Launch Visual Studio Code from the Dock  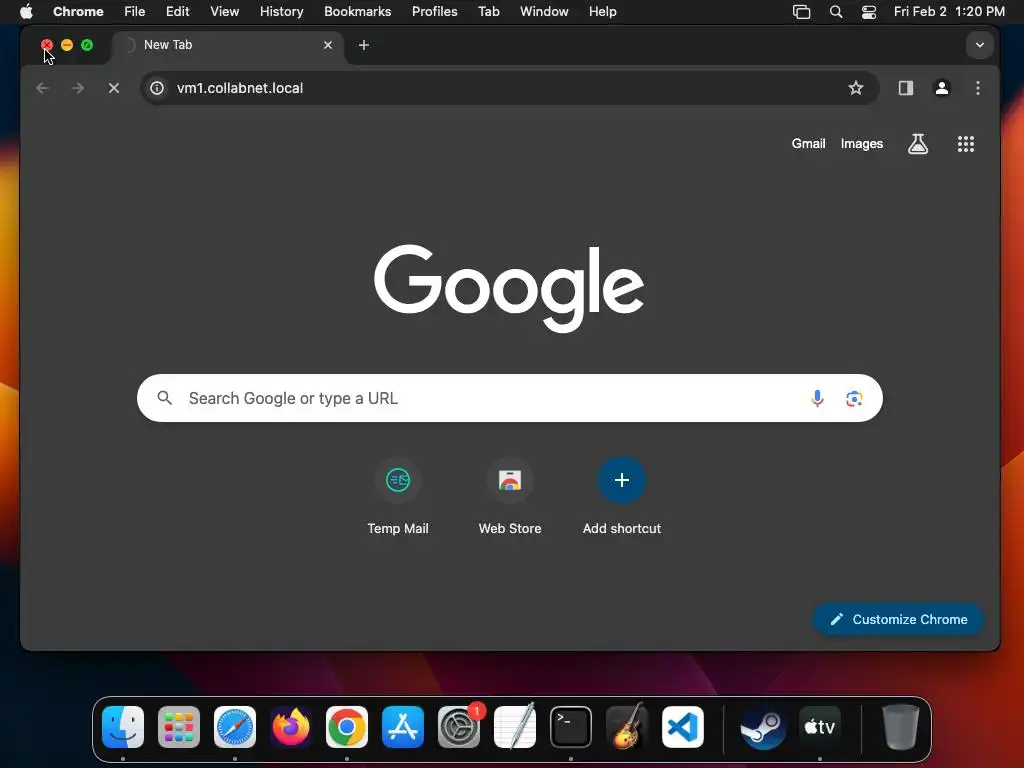point(683,727)
